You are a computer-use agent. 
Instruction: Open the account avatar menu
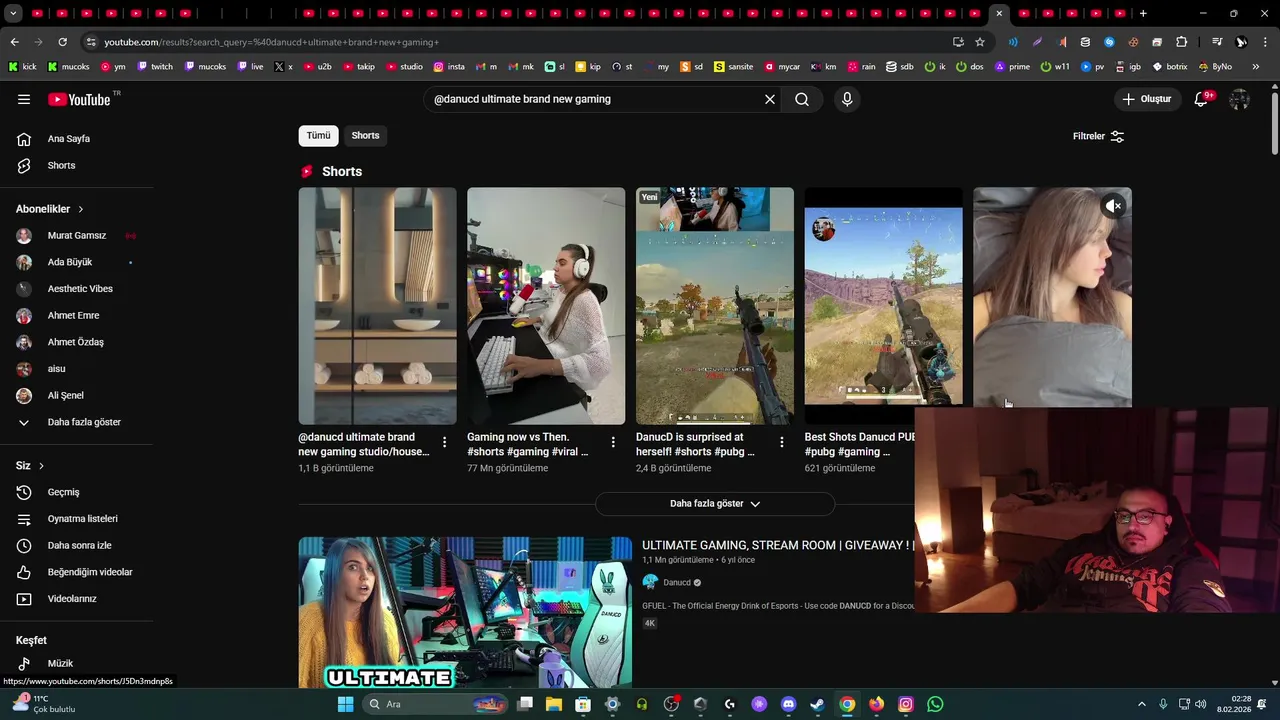[x=1240, y=99]
